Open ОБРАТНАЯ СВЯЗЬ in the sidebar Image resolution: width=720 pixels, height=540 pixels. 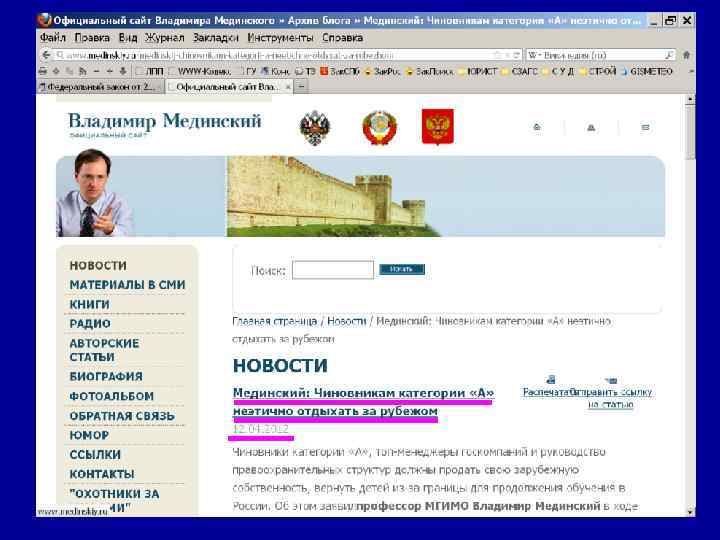(x=122, y=416)
